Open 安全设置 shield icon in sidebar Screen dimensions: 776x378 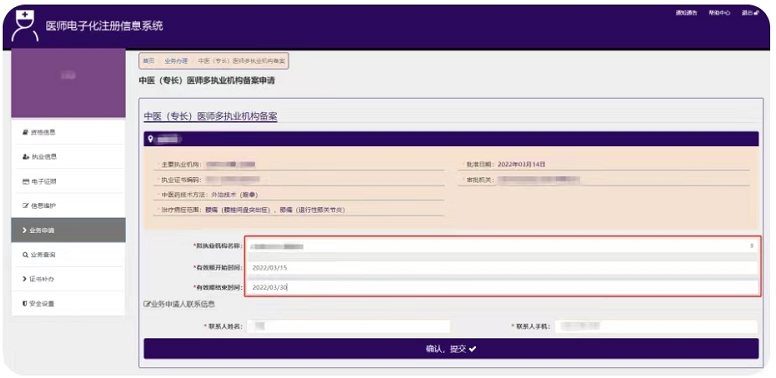[x=25, y=303]
